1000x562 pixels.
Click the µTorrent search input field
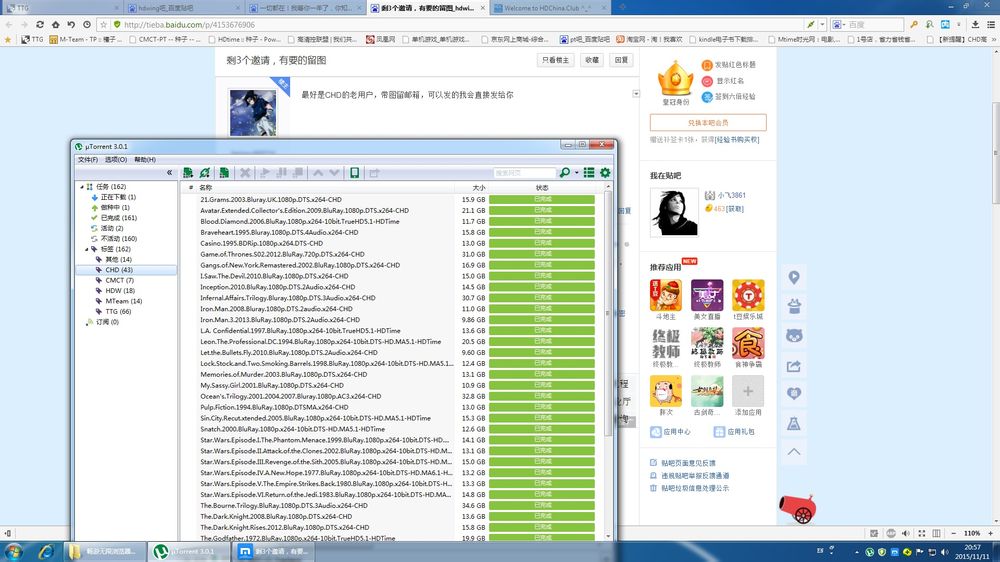(x=524, y=173)
